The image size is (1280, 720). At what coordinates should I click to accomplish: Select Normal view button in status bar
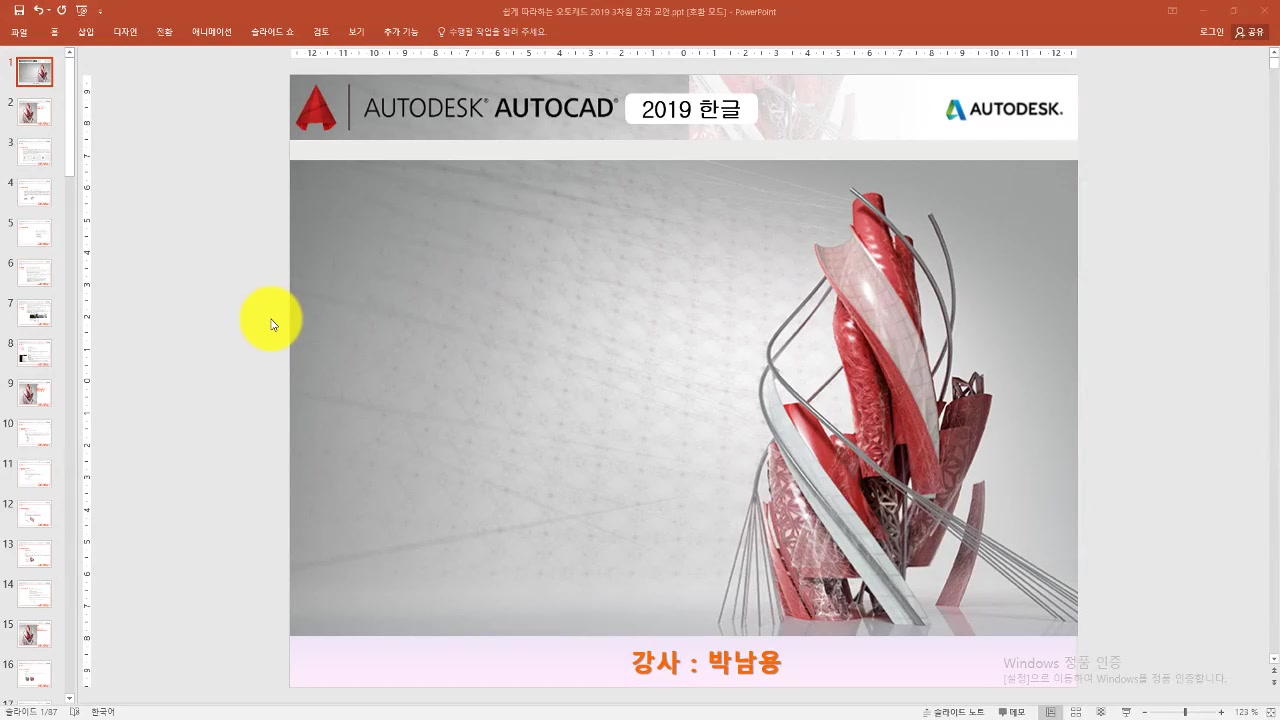(1050, 712)
